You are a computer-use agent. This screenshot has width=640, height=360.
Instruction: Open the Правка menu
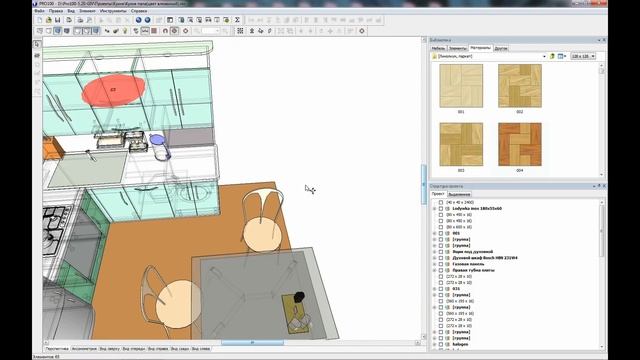pos(56,11)
